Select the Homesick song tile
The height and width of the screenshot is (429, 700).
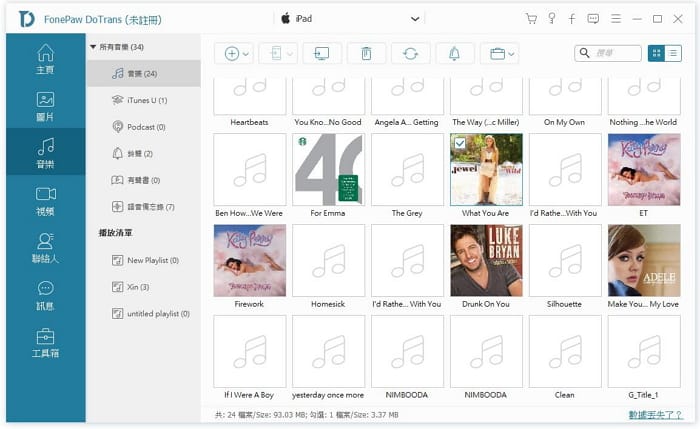coord(329,260)
